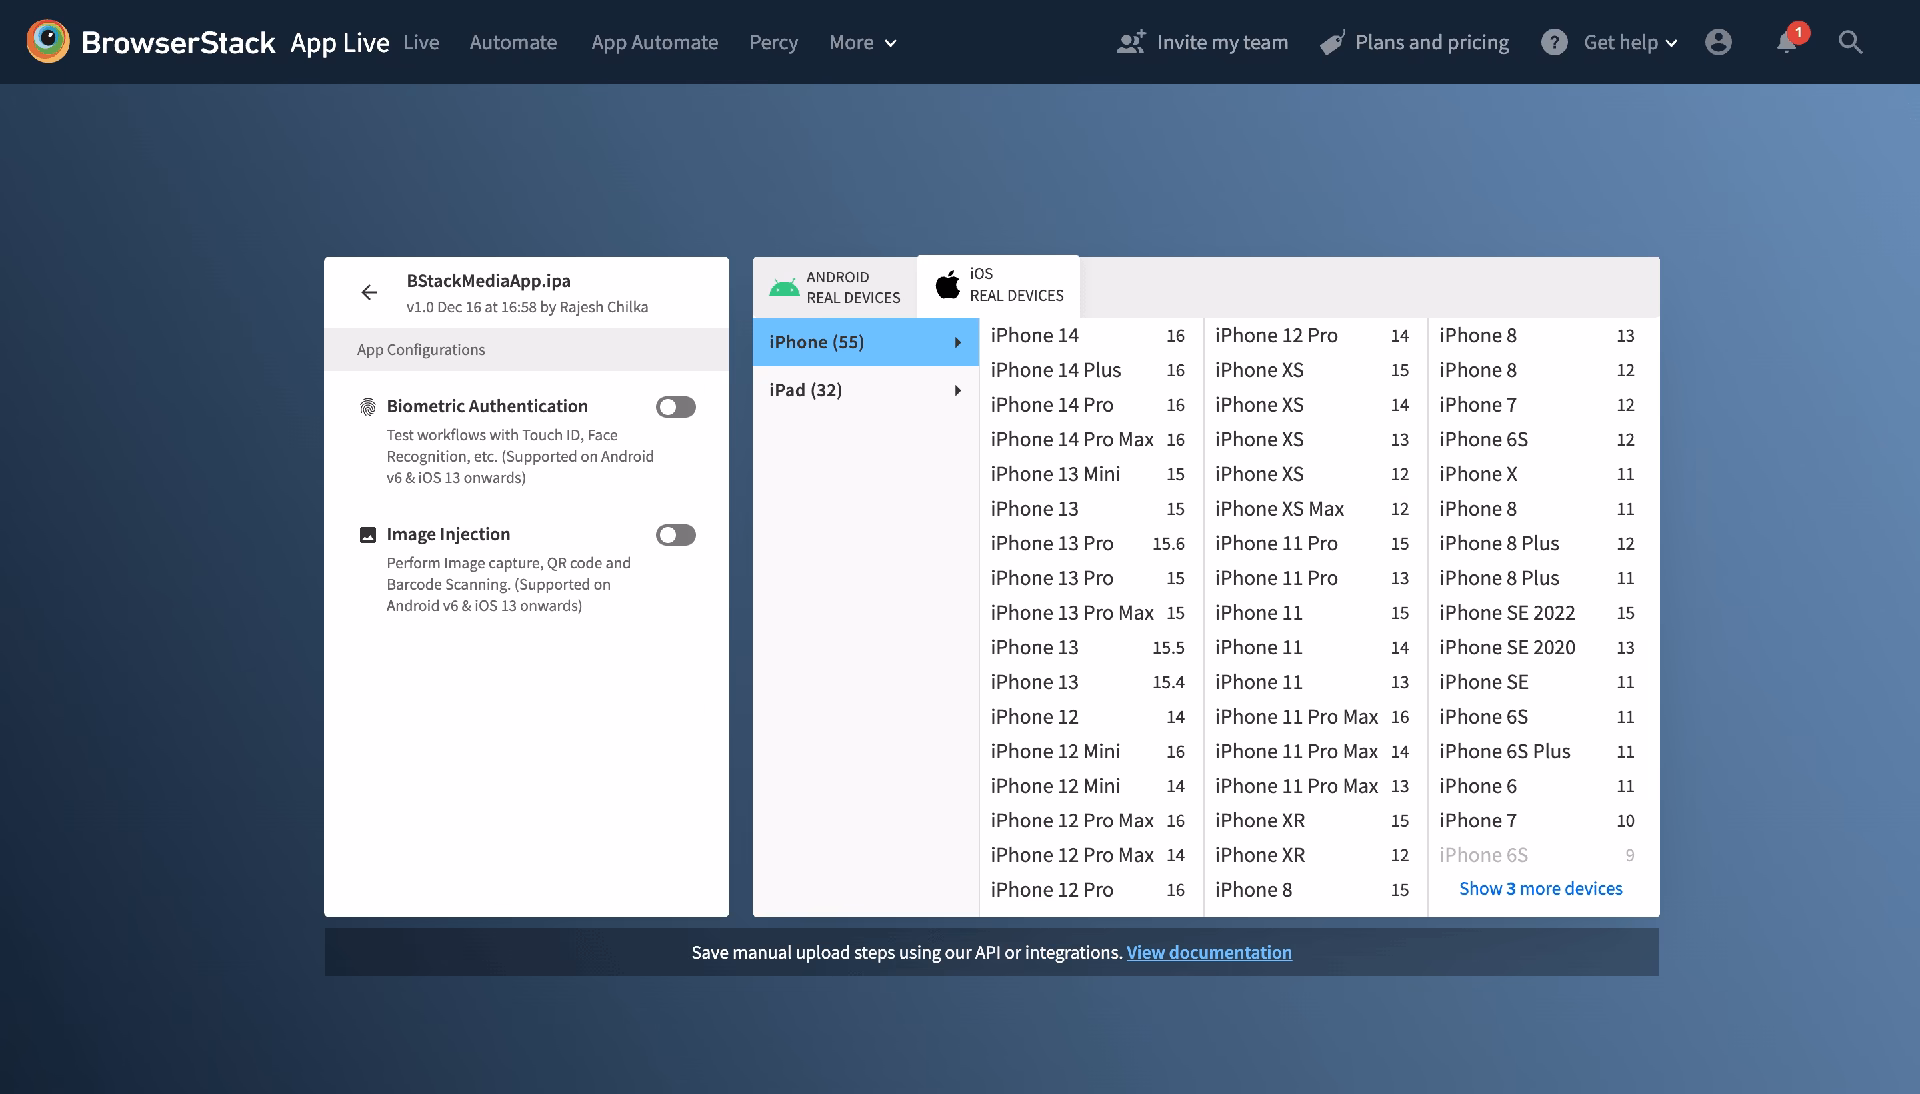Open the user account profile icon

(x=1718, y=42)
